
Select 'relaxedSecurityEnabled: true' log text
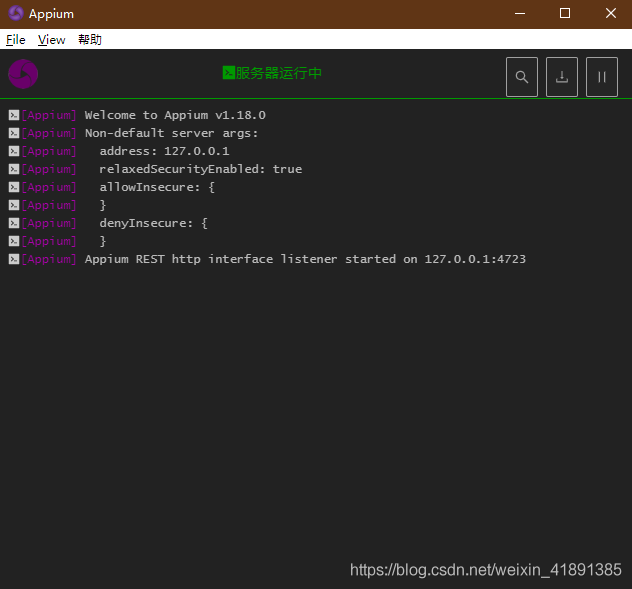point(200,169)
